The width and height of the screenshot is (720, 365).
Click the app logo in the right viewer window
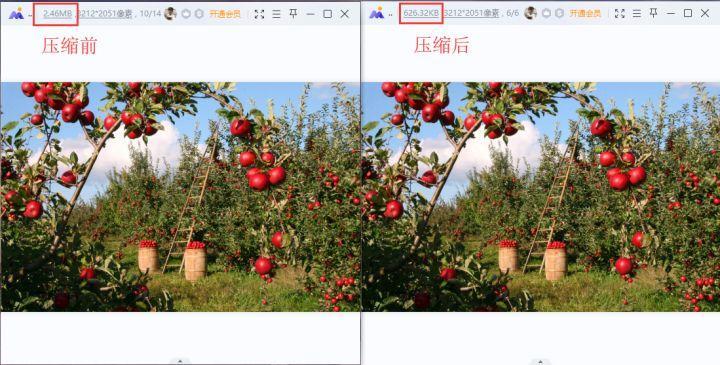tap(377, 13)
